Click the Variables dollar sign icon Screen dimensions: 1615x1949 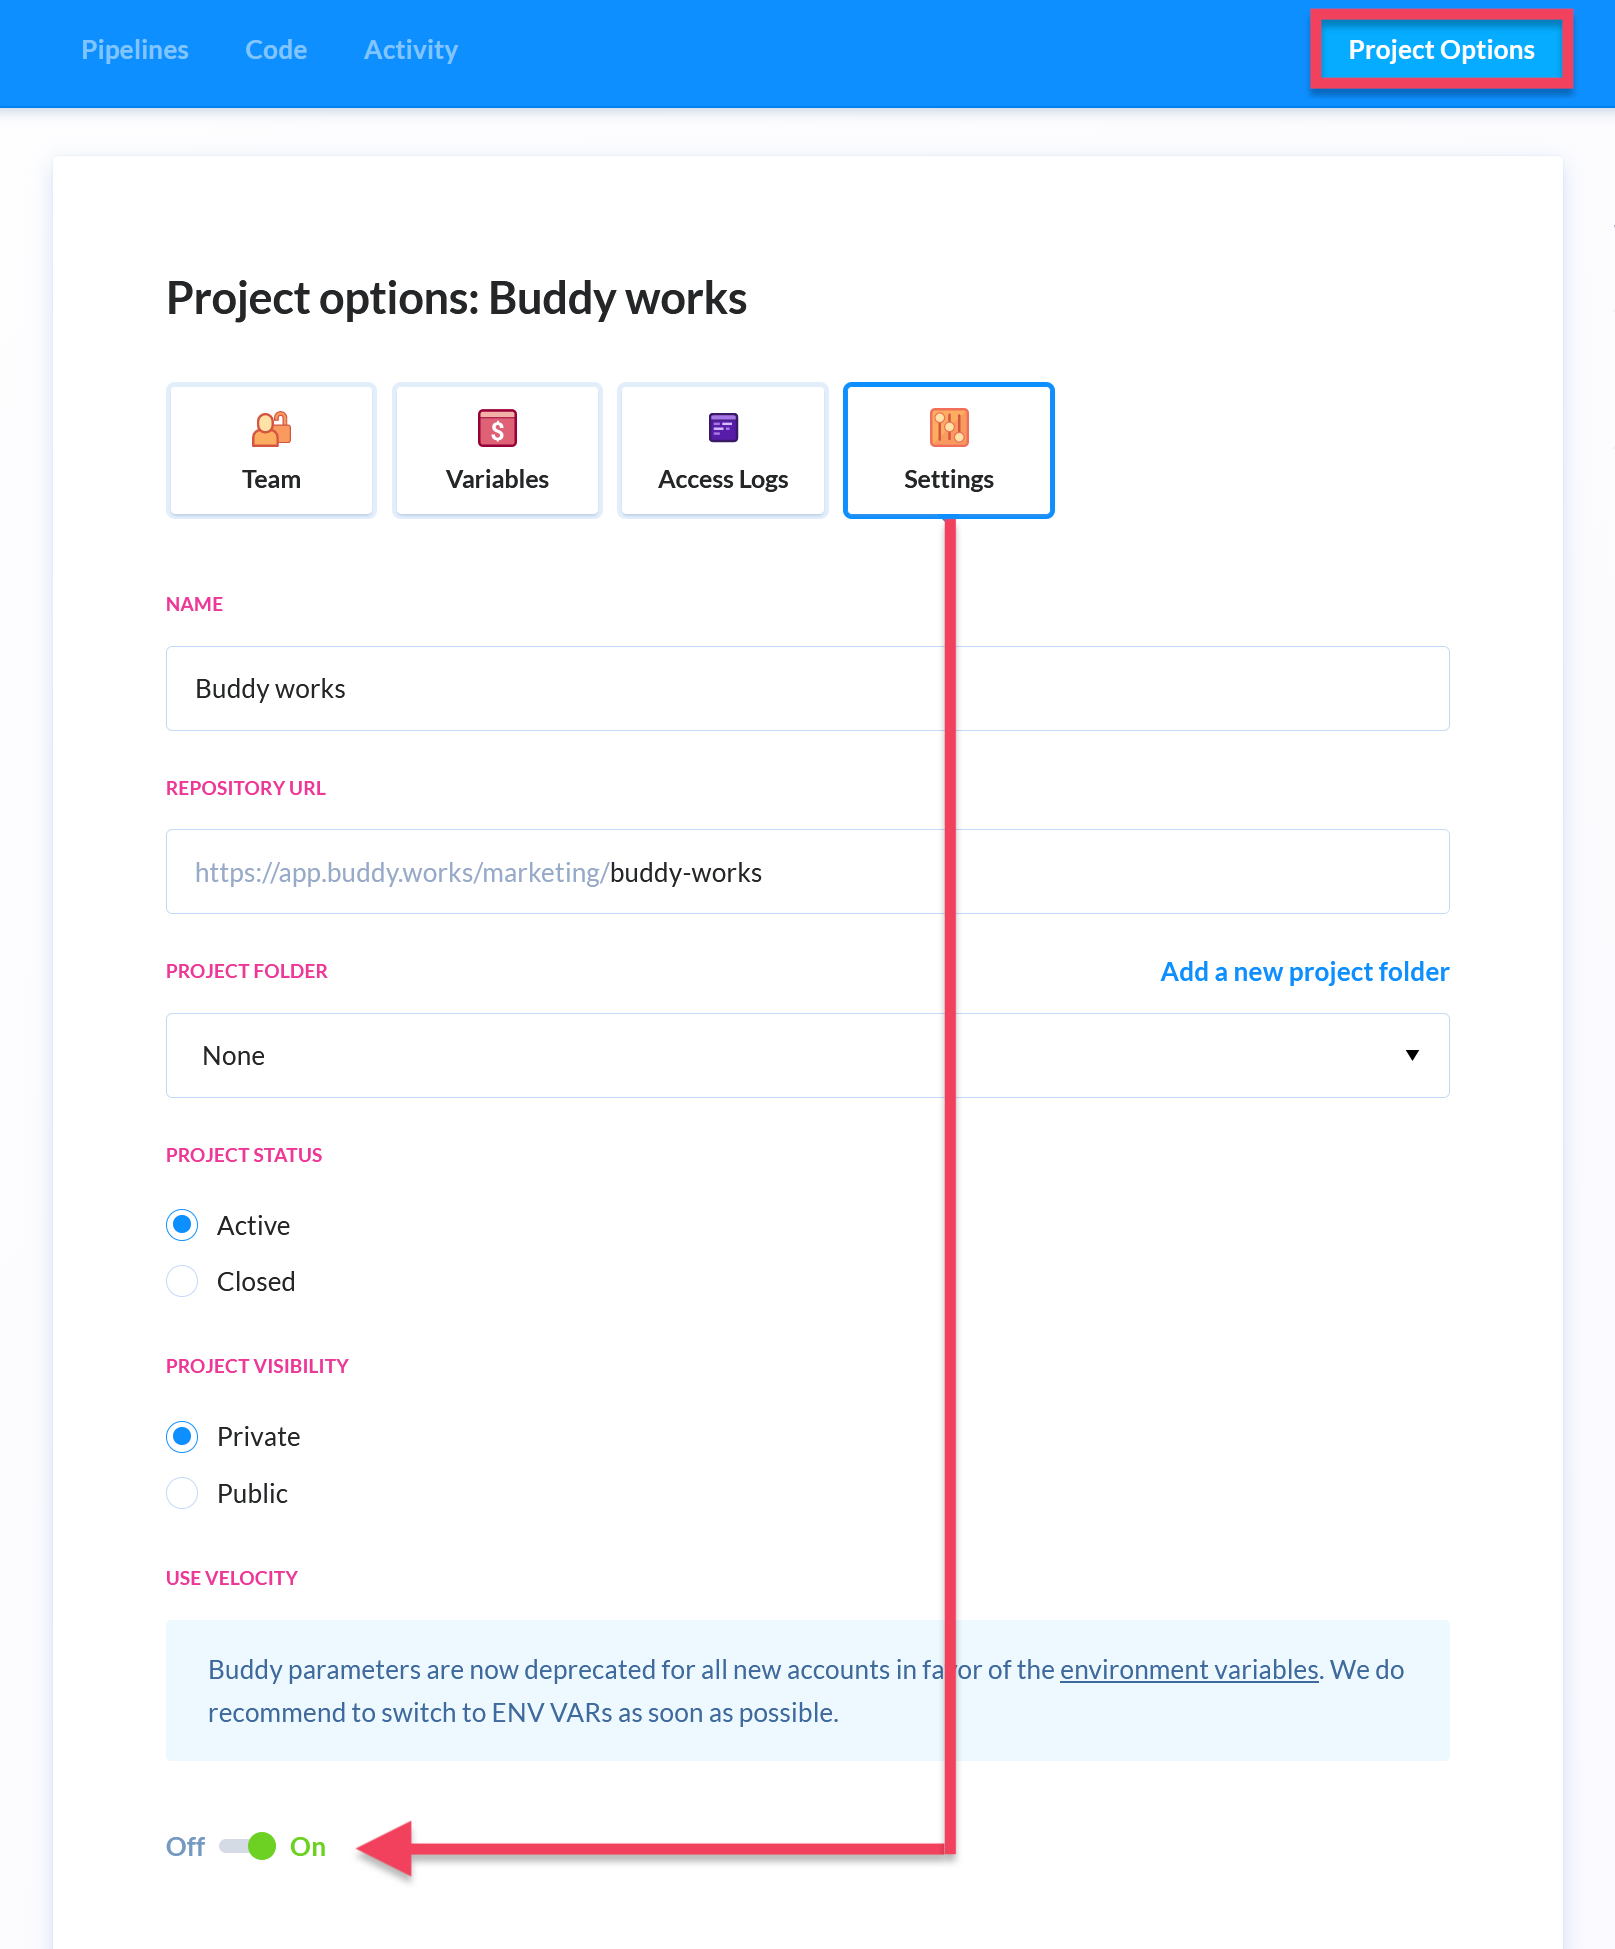[497, 428]
